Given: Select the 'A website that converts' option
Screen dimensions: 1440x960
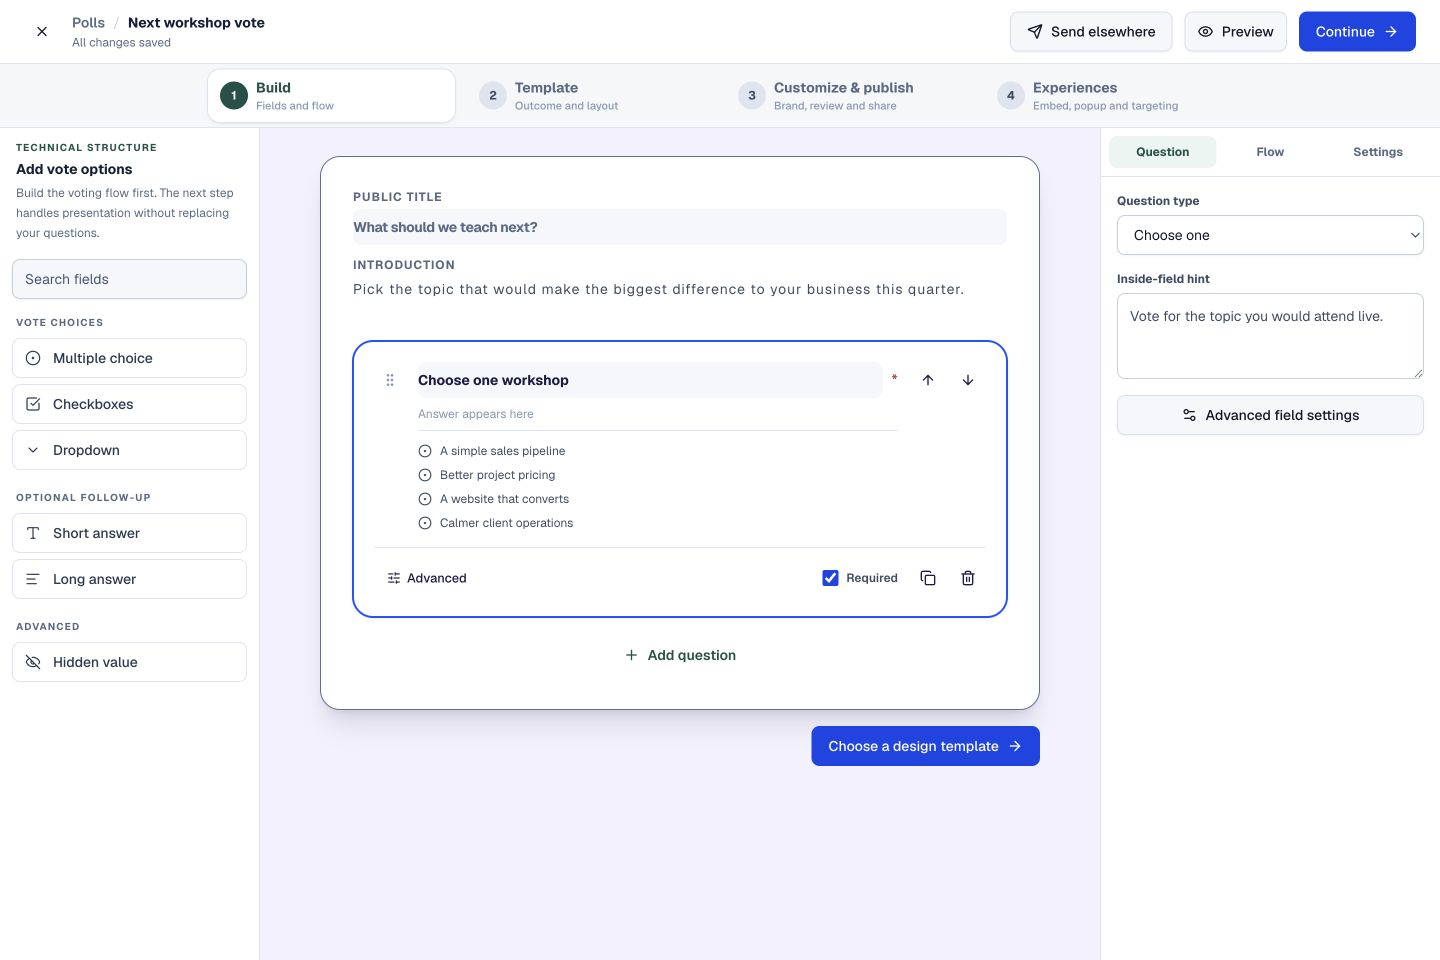Looking at the screenshot, I should click(494, 499).
